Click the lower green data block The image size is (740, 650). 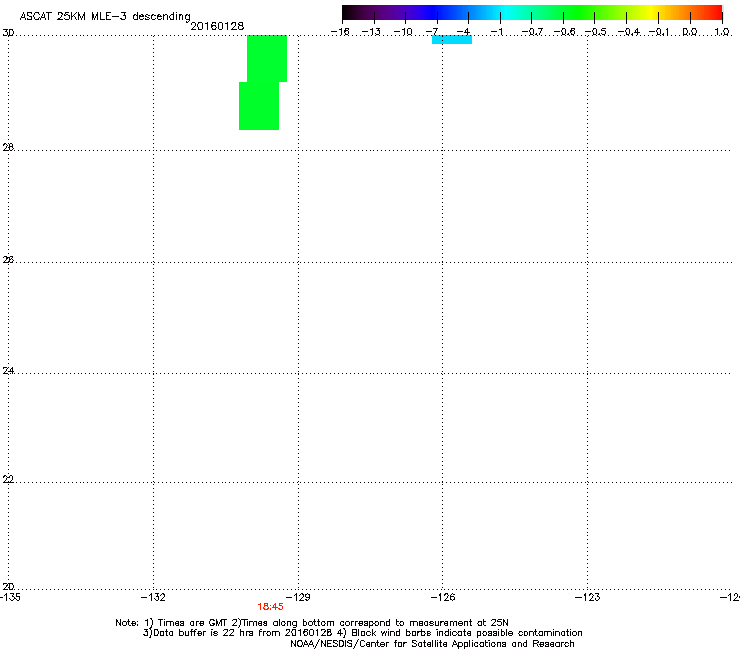[259, 106]
